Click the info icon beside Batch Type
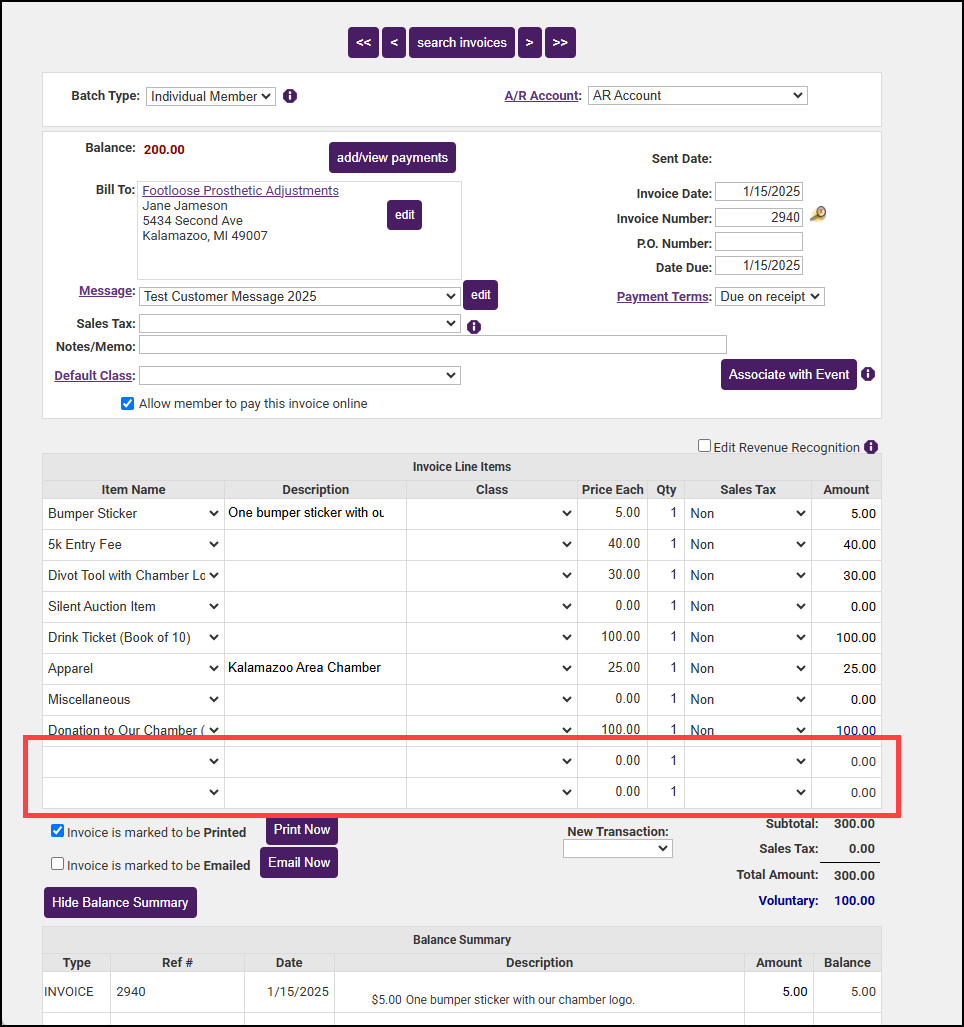 click(x=290, y=96)
